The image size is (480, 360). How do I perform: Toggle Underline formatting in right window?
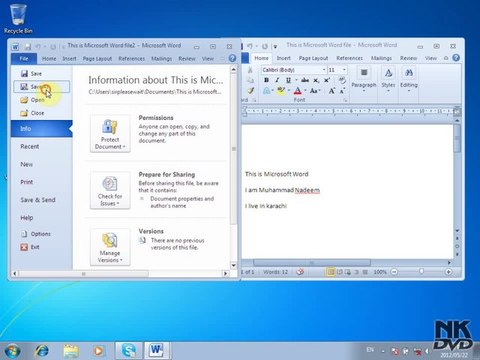point(288,80)
